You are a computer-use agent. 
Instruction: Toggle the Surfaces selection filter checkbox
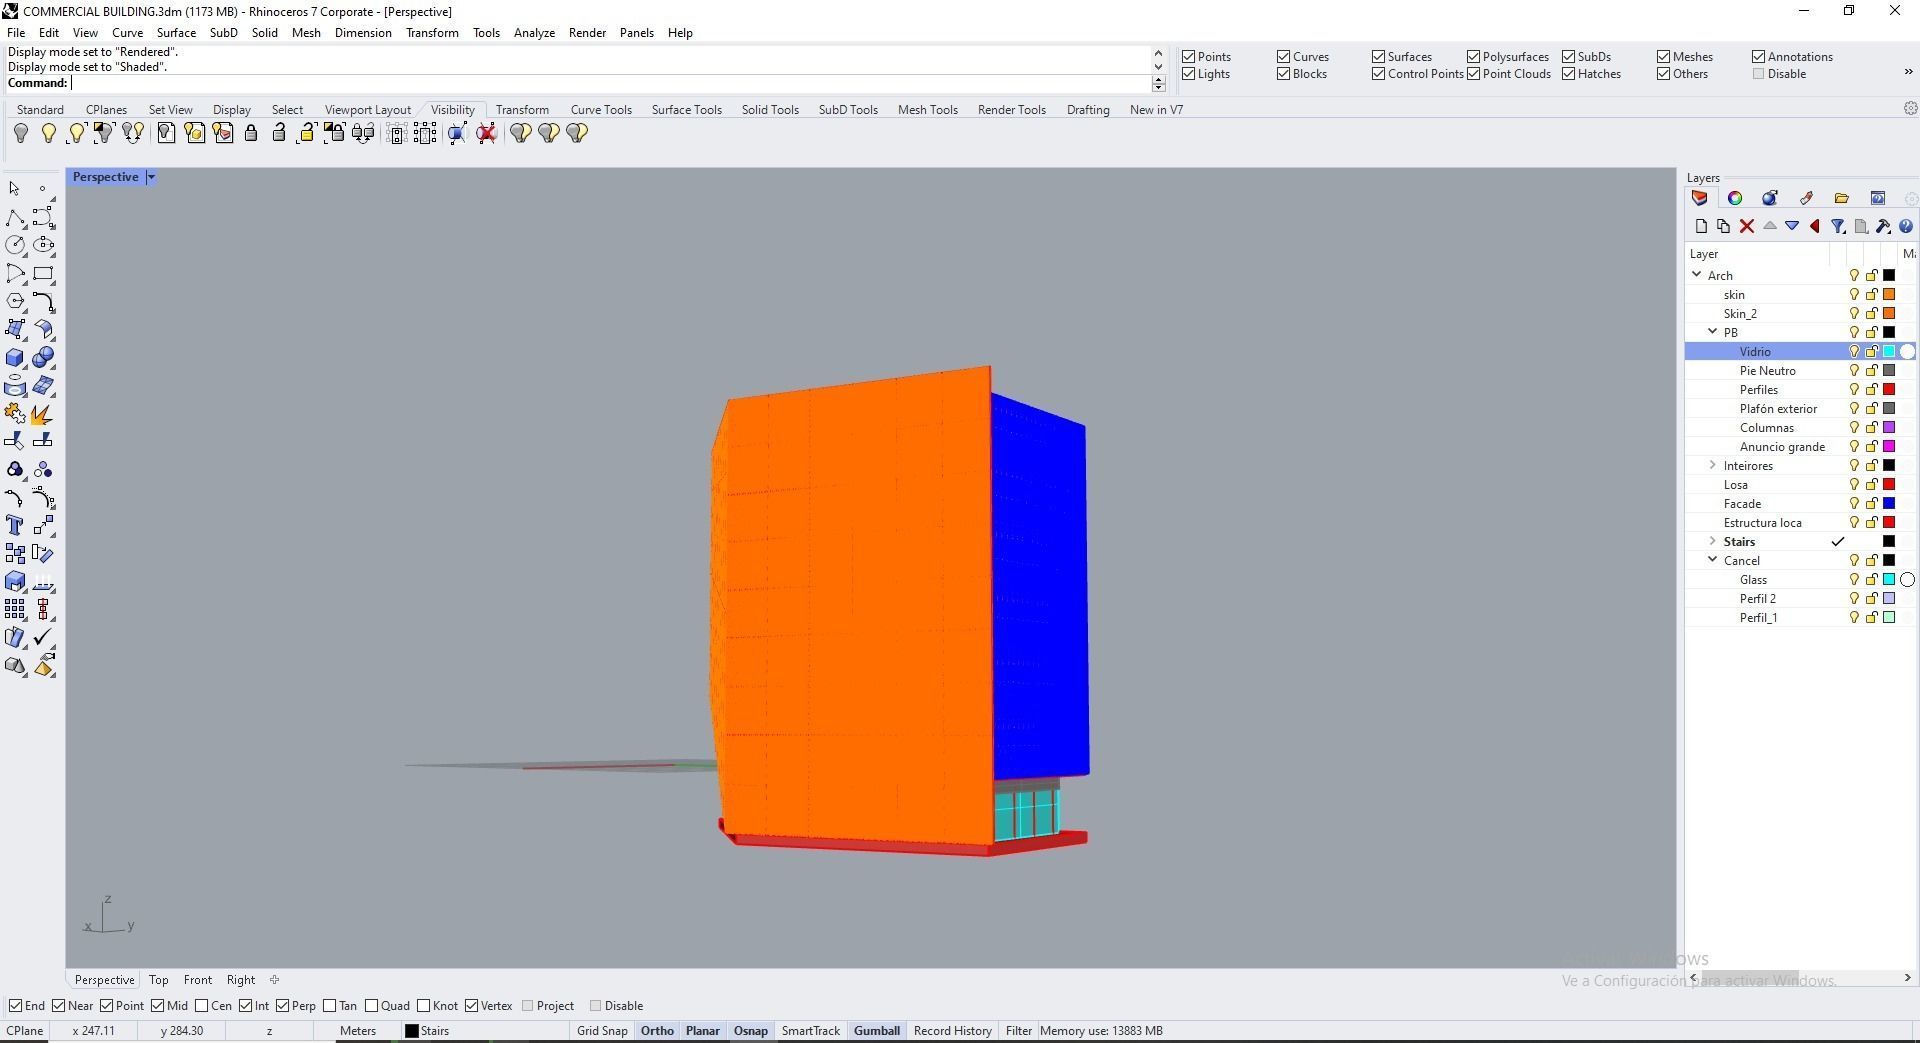click(x=1379, y=57)
